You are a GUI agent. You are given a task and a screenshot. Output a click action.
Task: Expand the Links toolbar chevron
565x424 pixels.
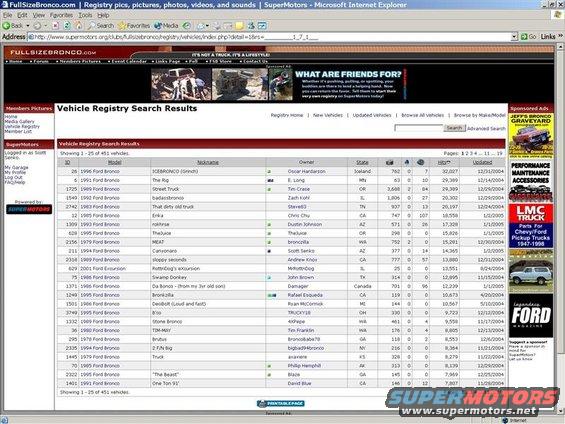[x=560, y=36]
